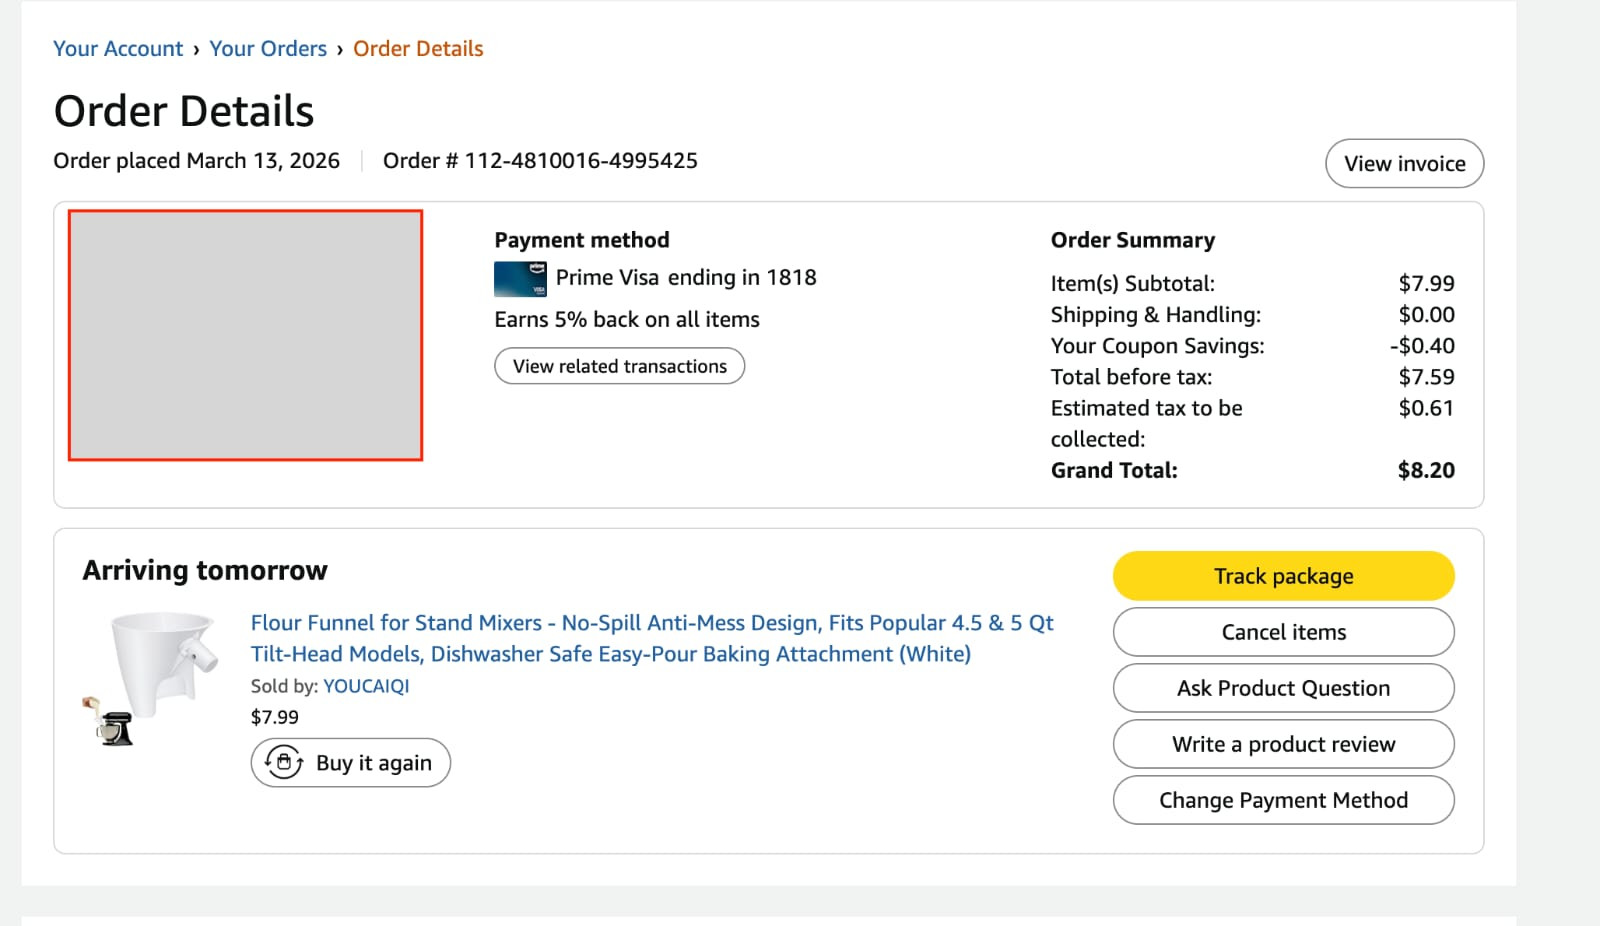Screen dimensions: 1600x926
Task: Select Change Payment Method button
Action: pyautogui.click(x=1283, y=800)
